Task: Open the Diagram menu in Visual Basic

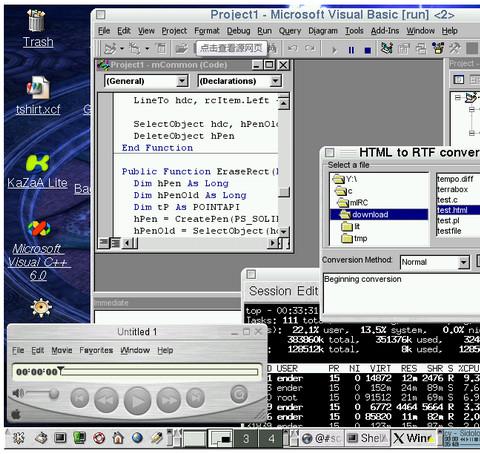Action: click(x=323, y=31)
